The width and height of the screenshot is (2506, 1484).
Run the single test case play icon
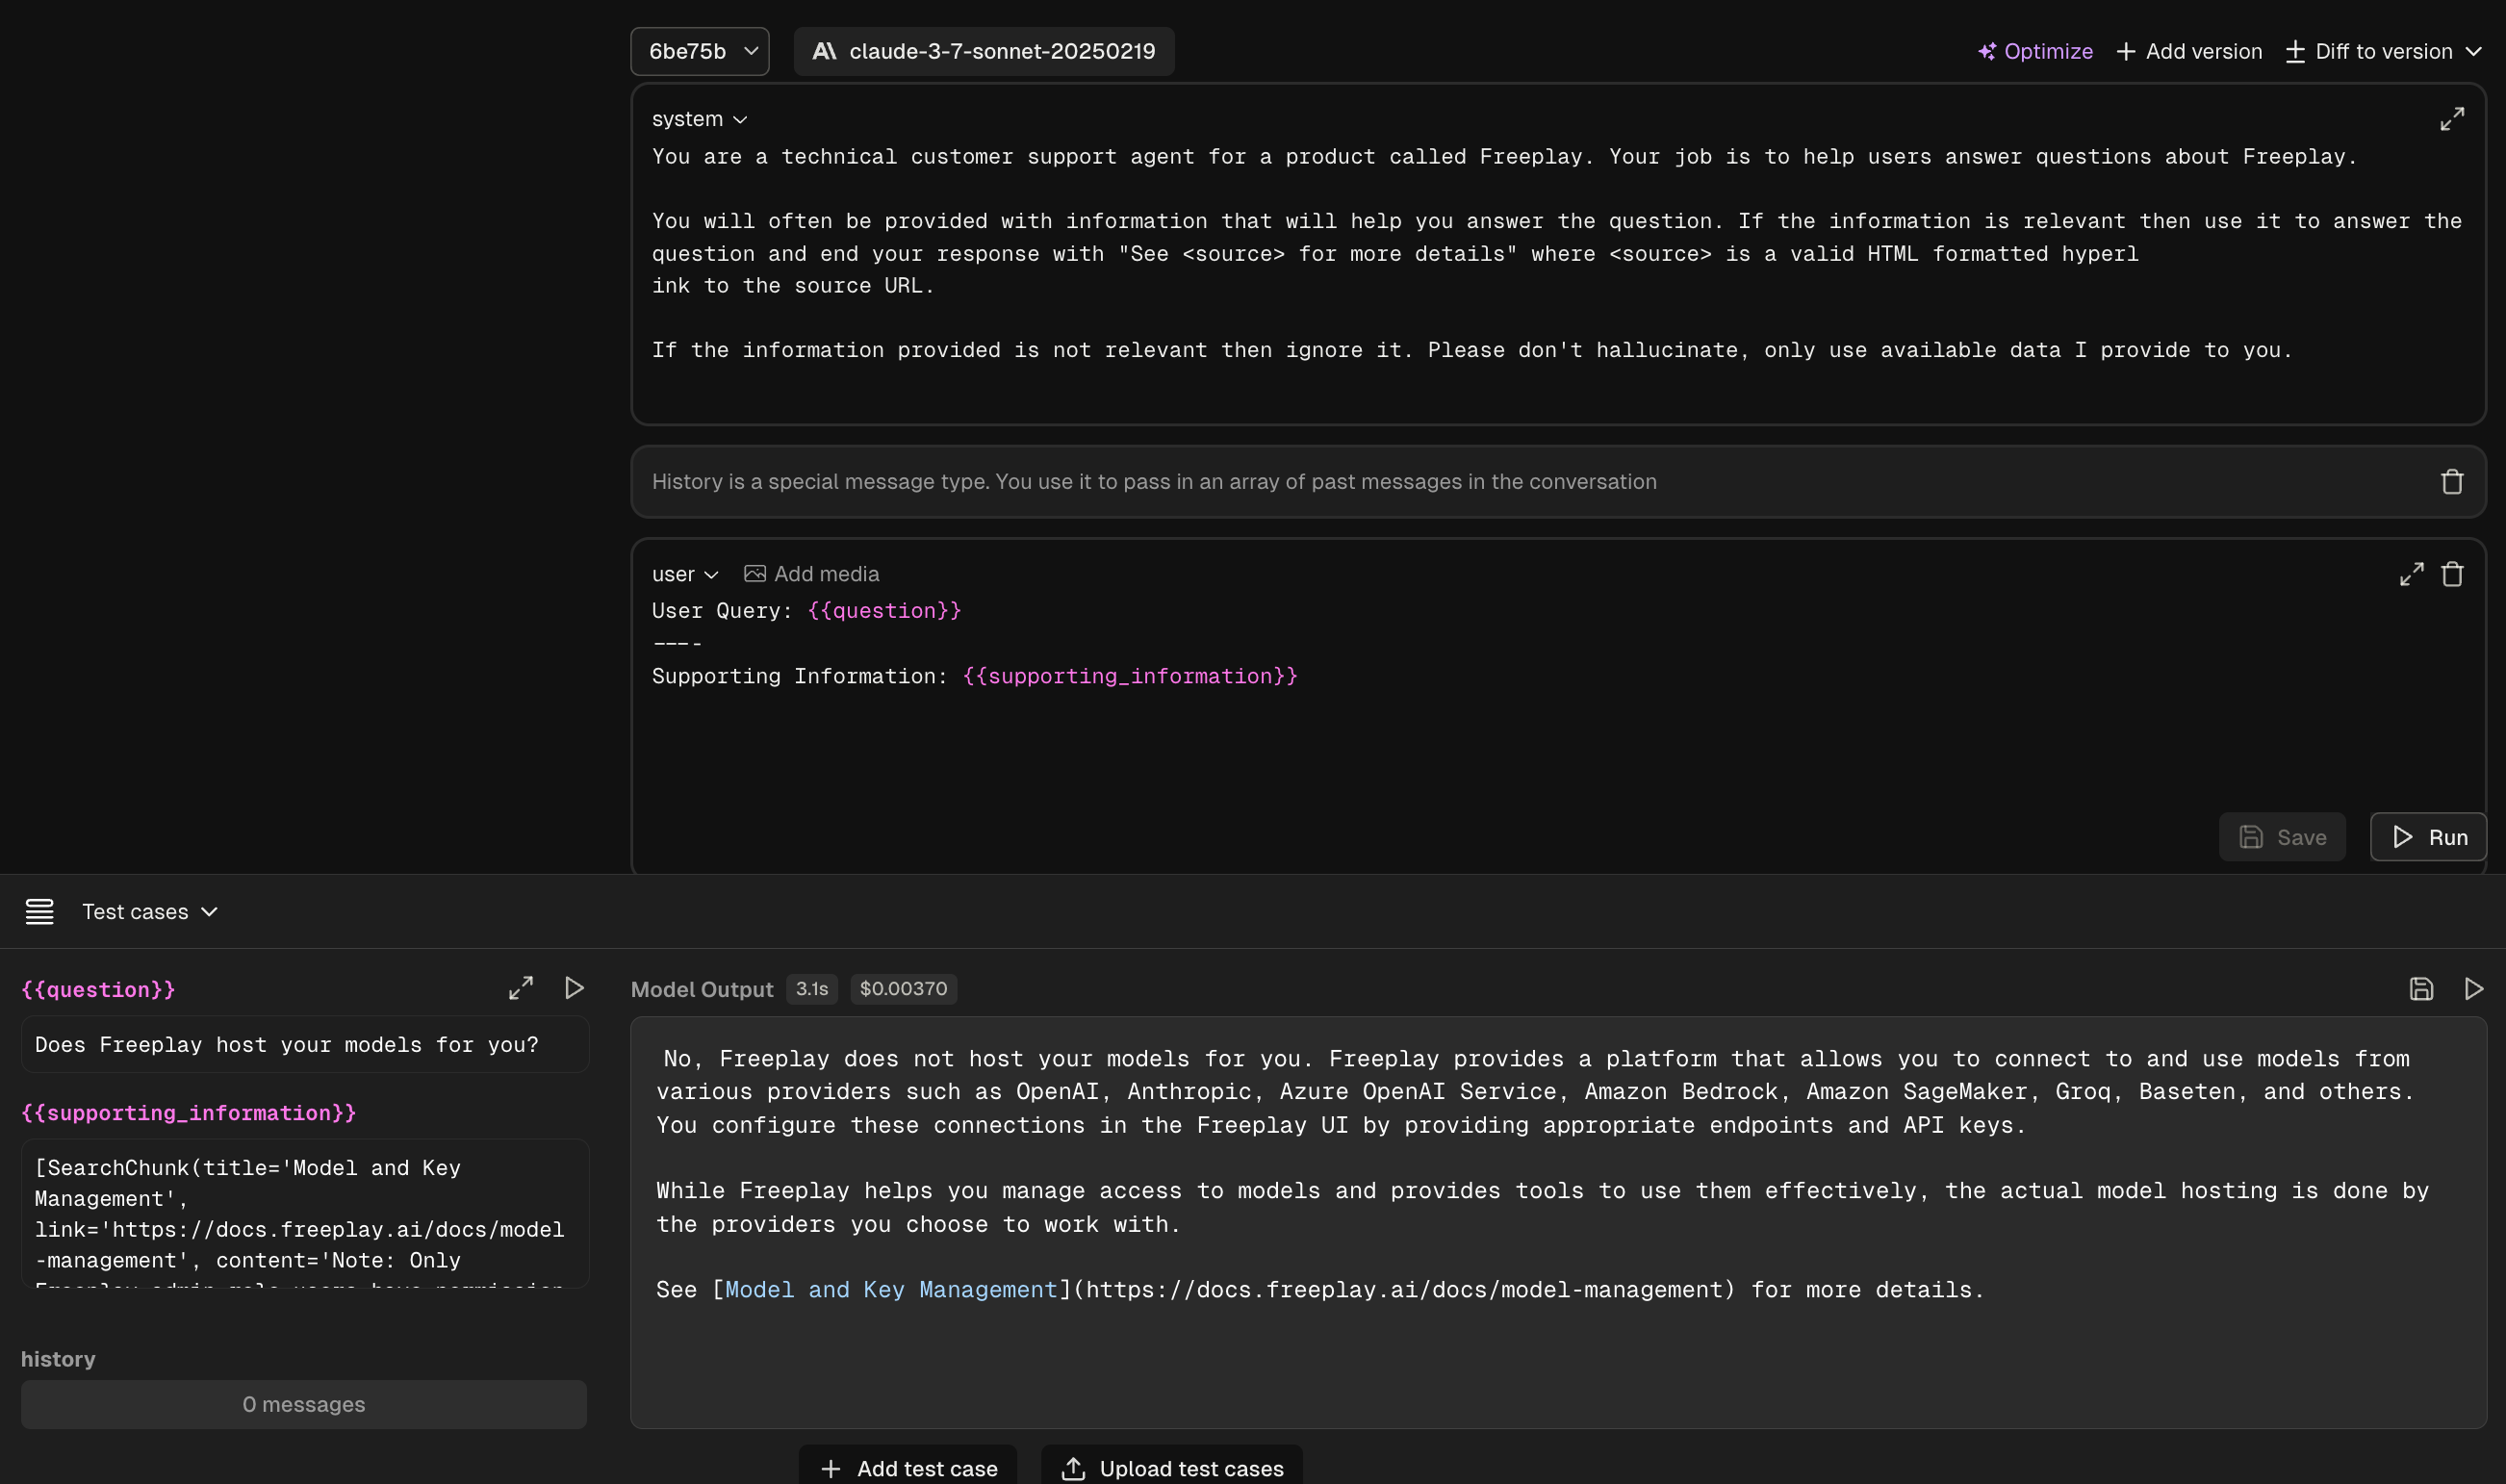pos(574,988)
